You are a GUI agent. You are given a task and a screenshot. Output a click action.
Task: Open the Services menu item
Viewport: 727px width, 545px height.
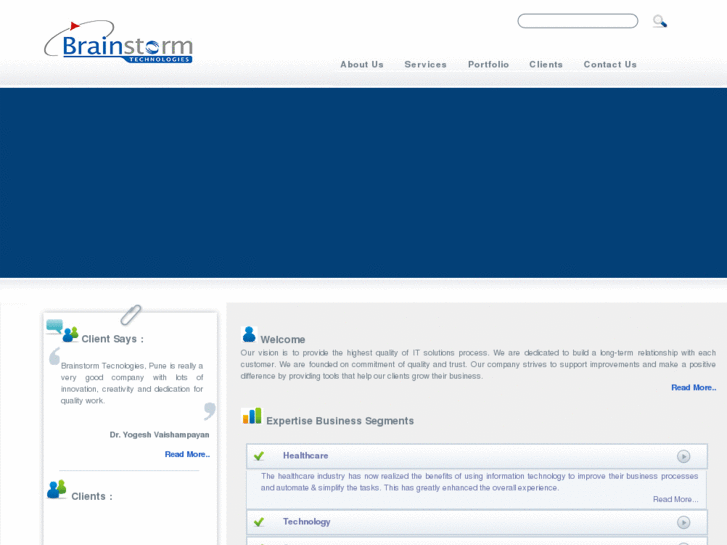point(425,64)
